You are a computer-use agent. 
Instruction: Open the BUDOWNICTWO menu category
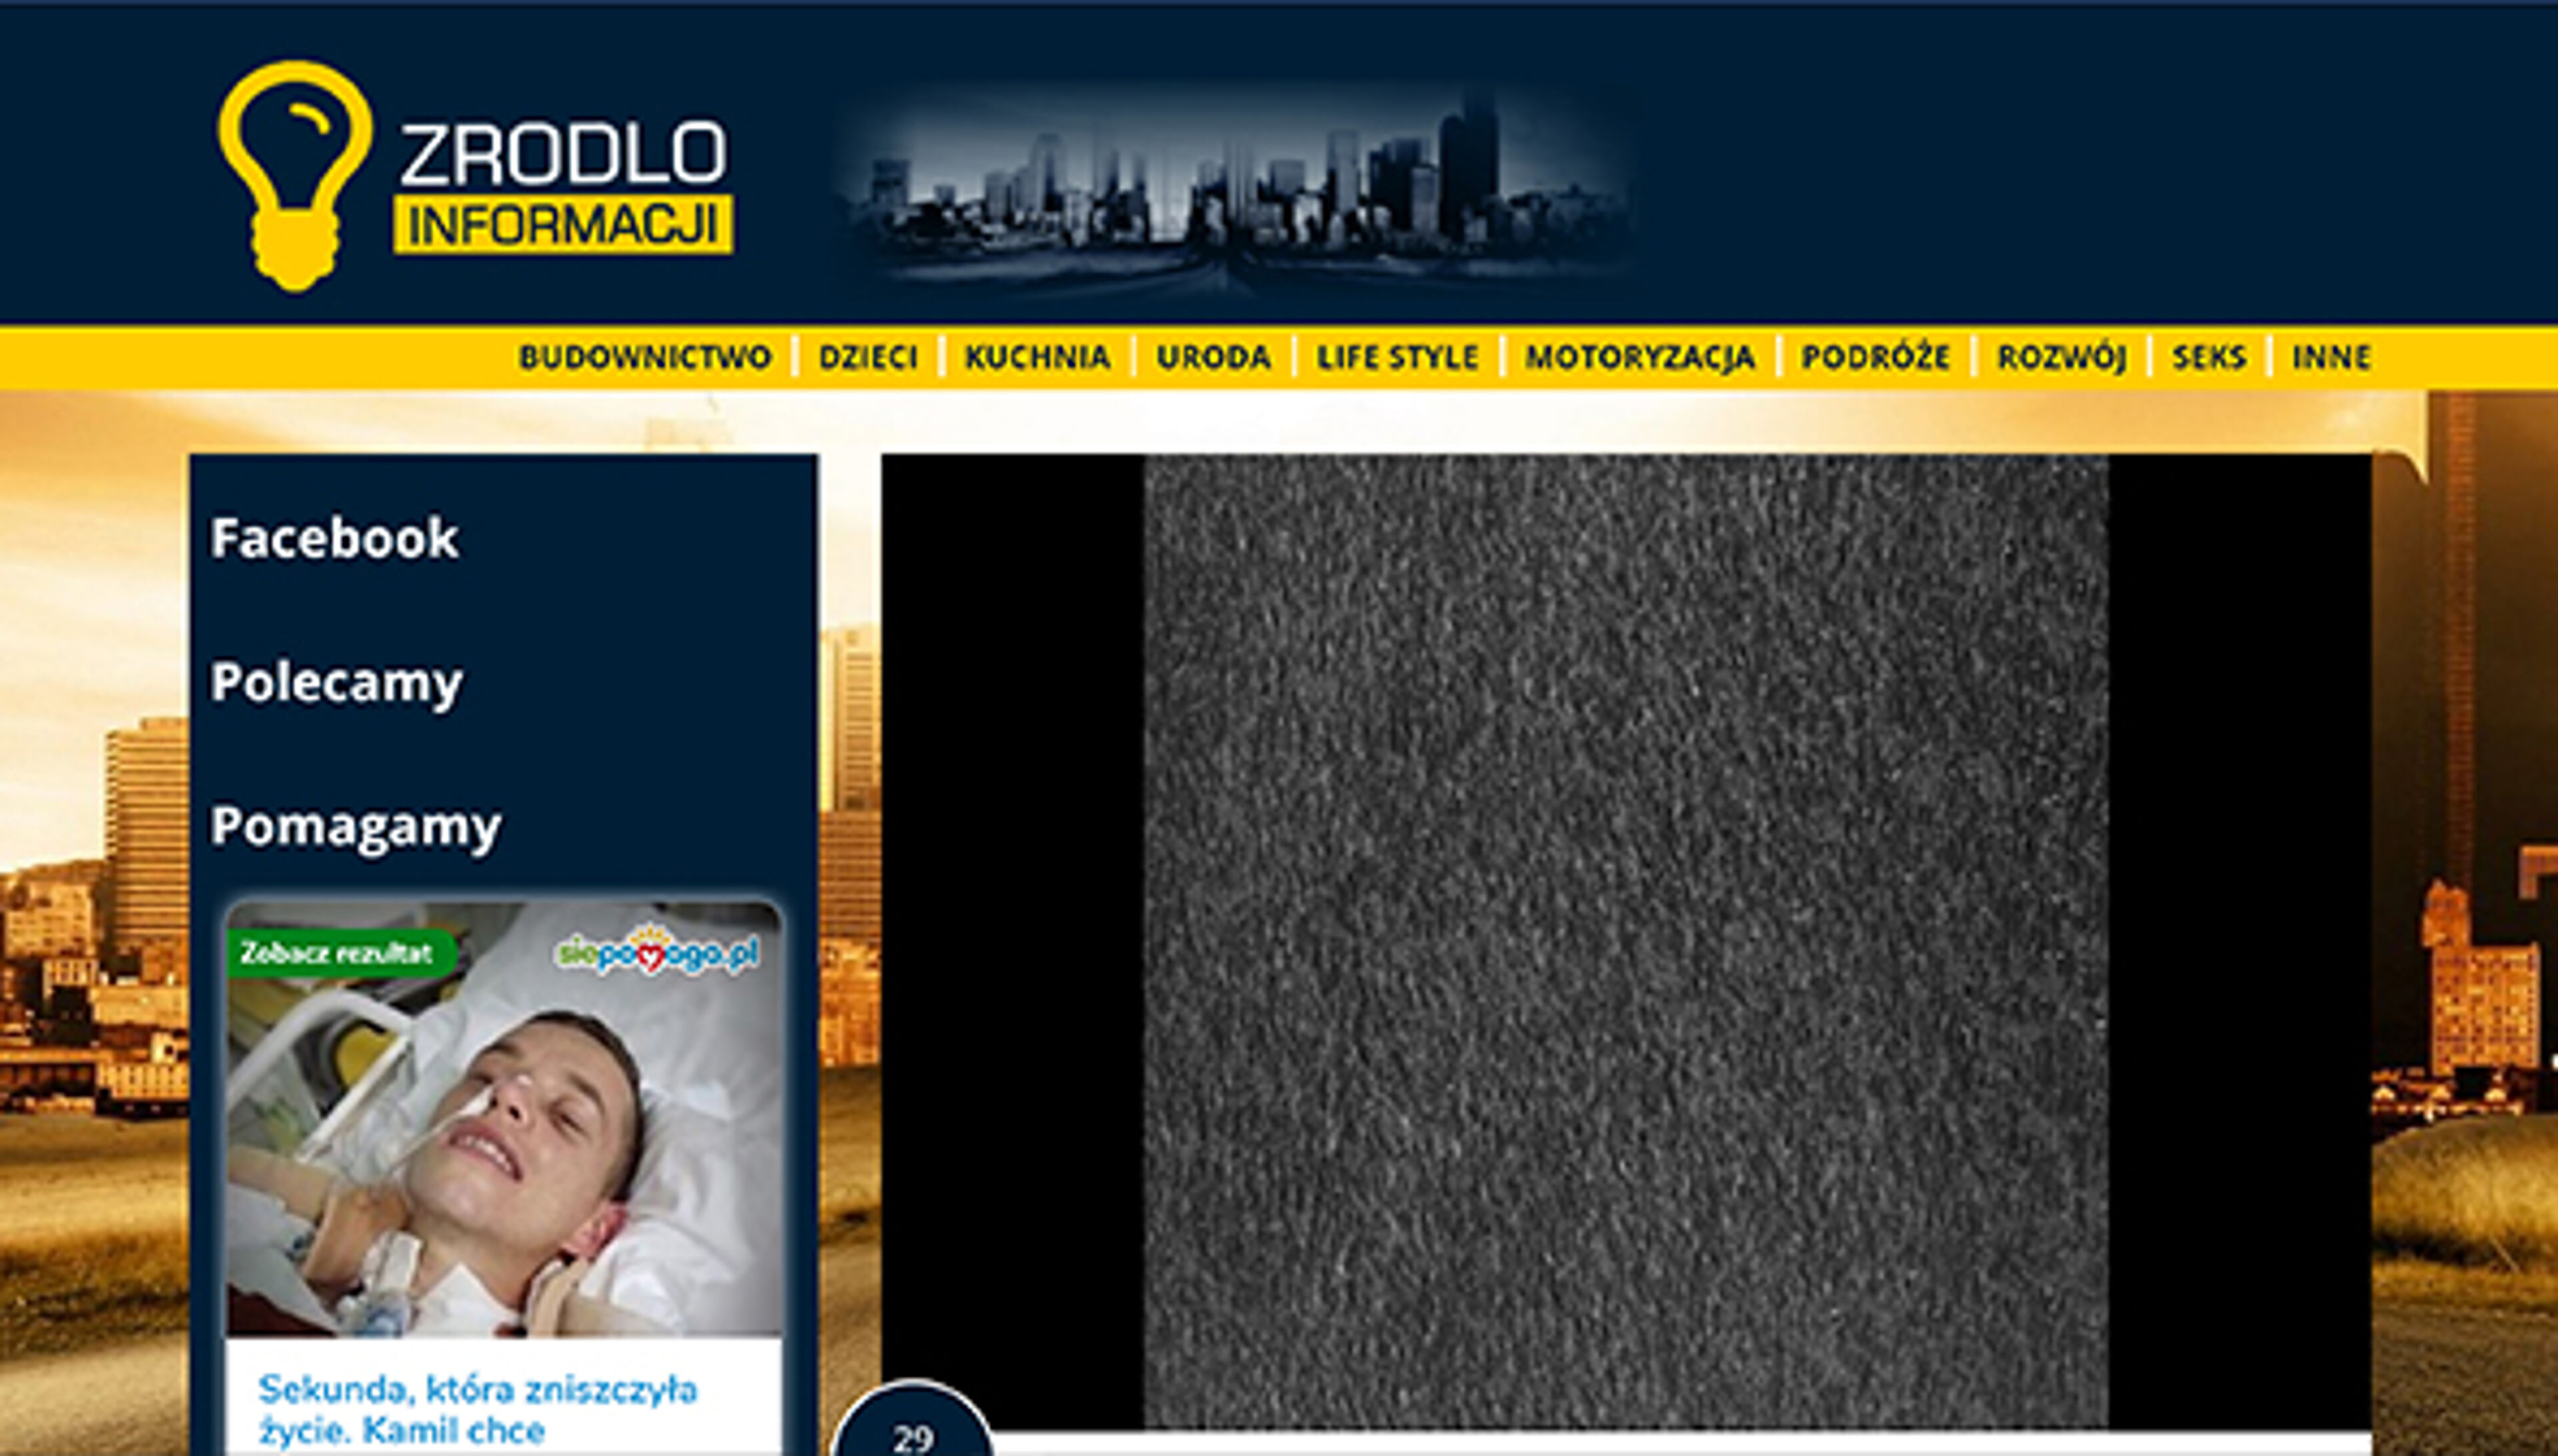(645, 357)
